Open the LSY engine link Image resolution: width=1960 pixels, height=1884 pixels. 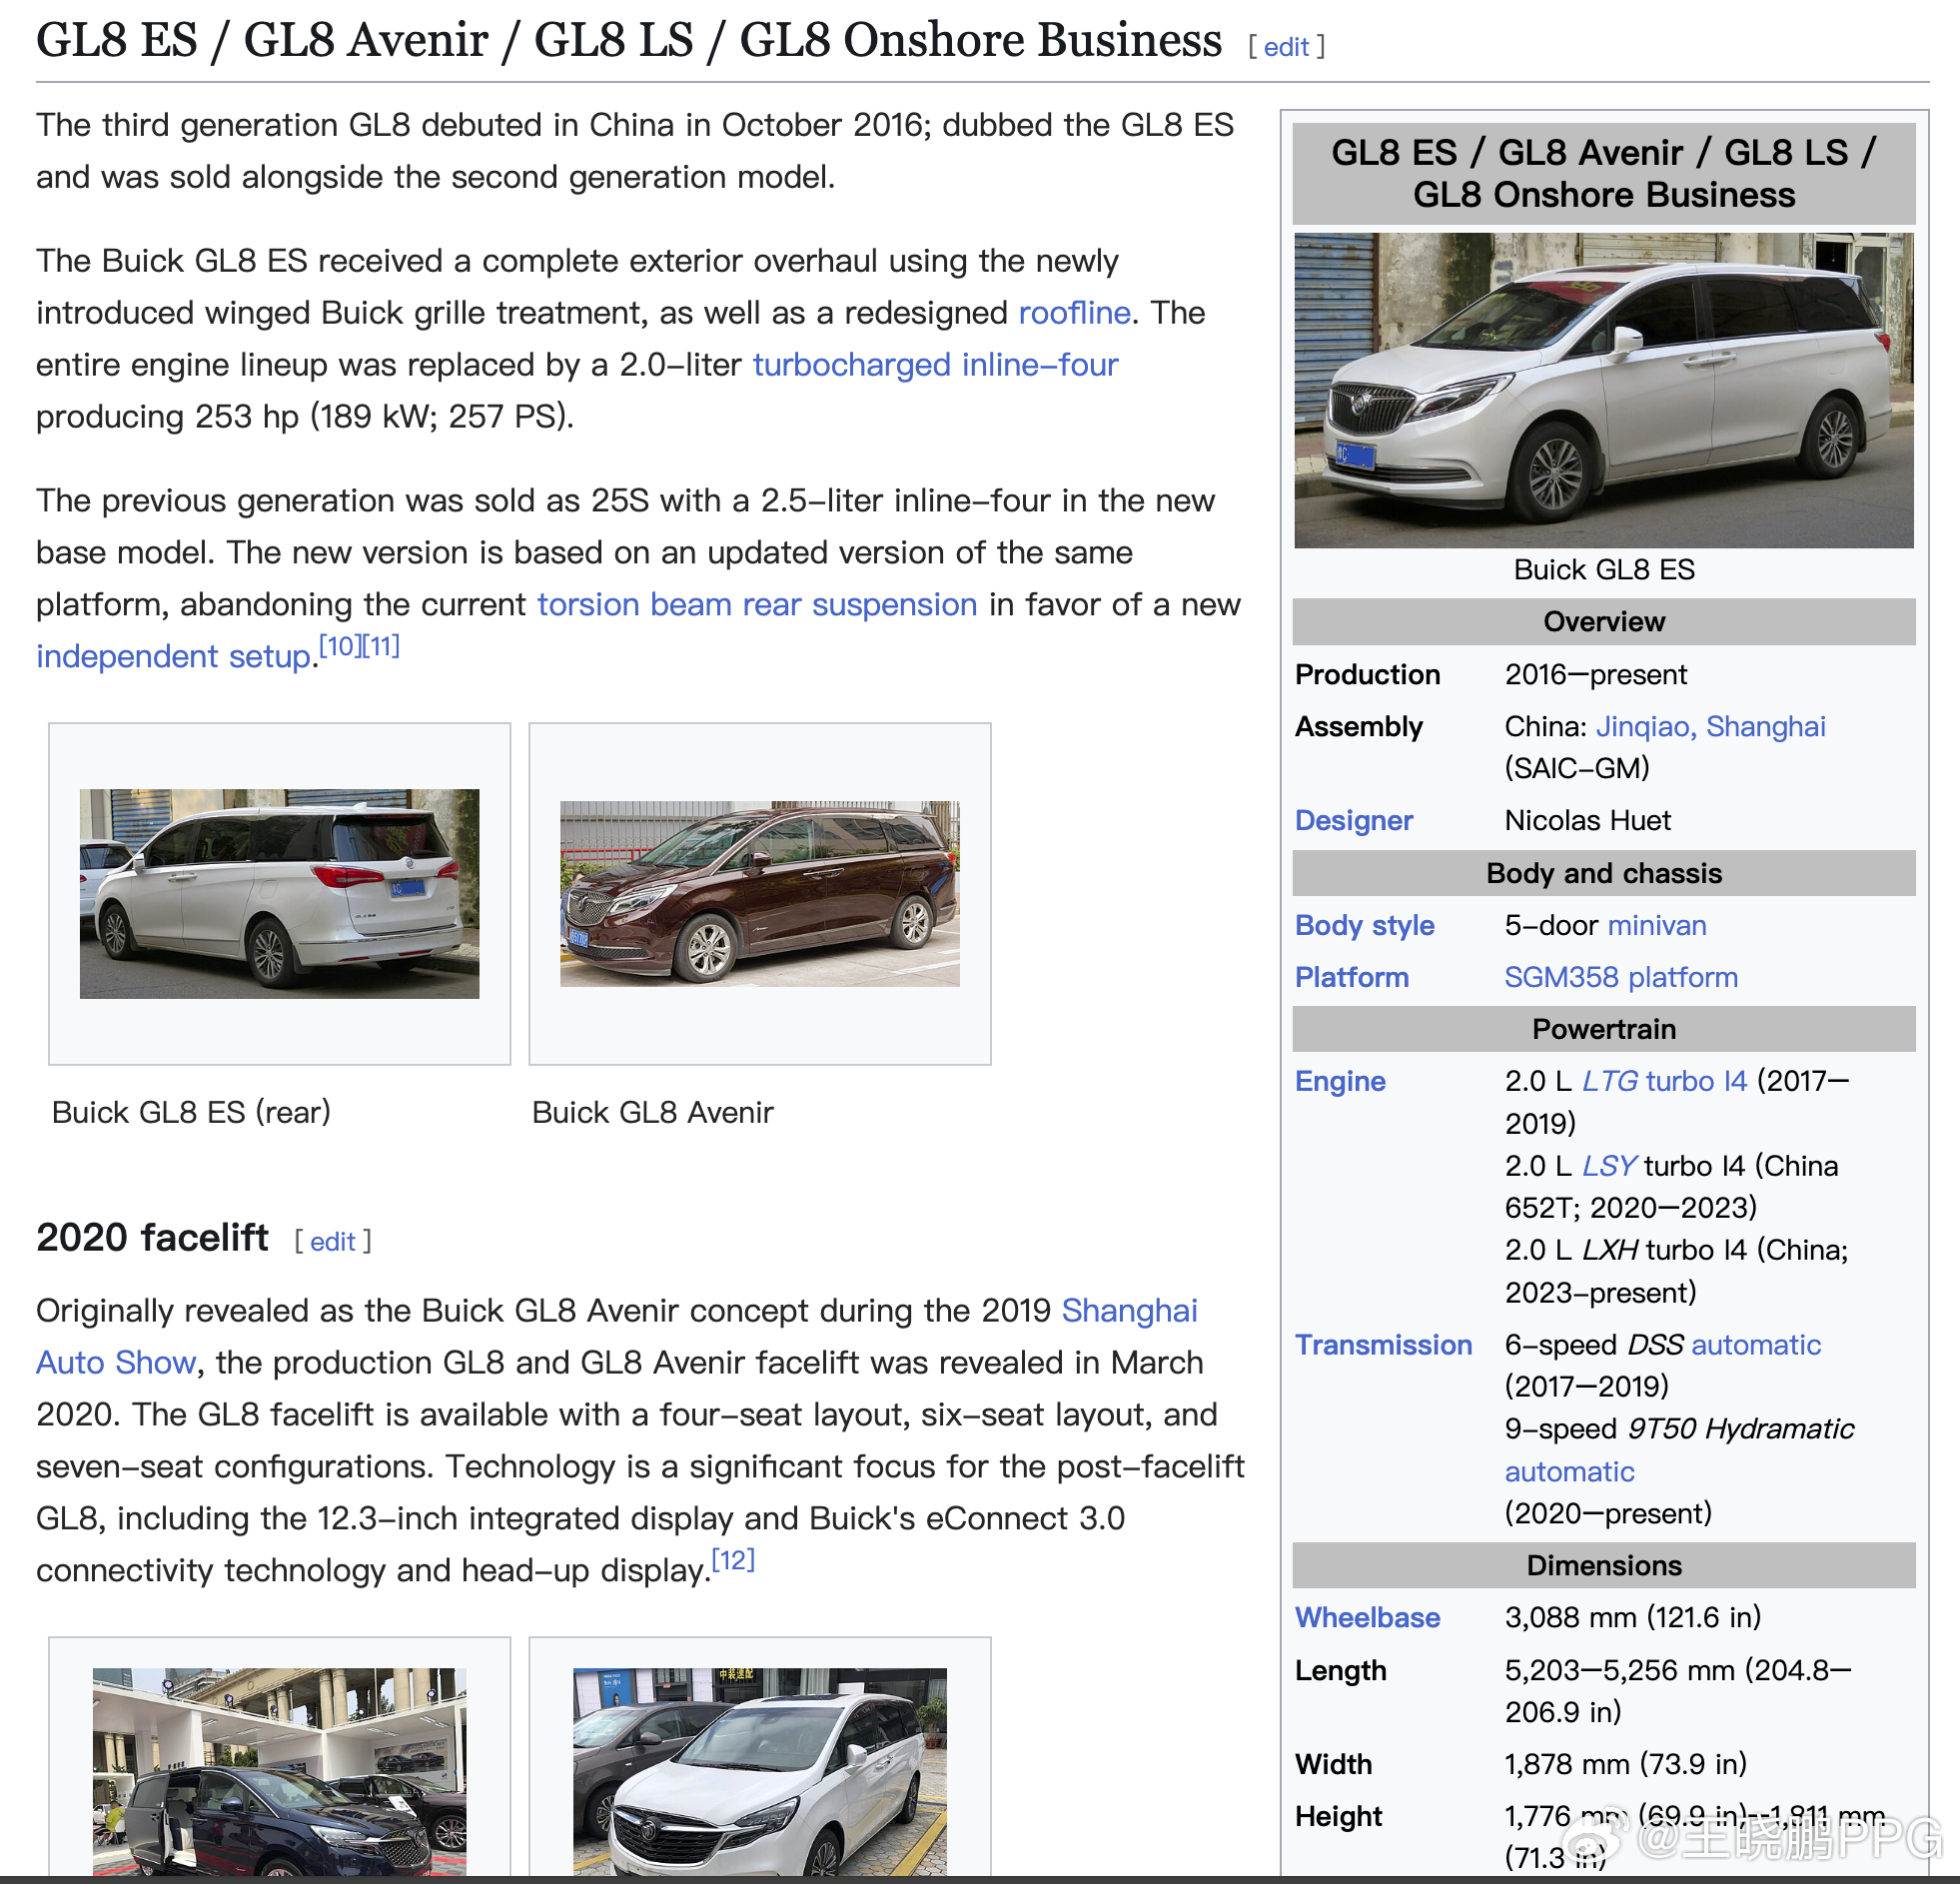click(1608, 1167)
